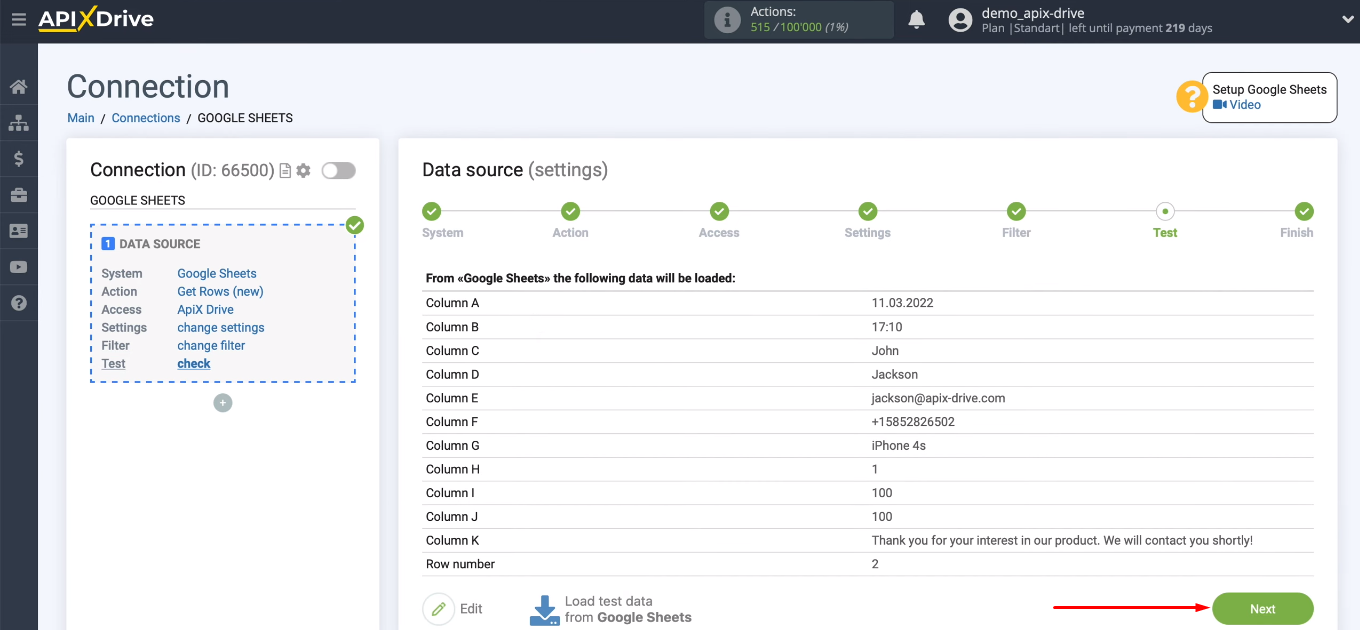Viewport: 1360px width, 630px height.
Task: Click the copy document icon beside ID
Action: click(x=285, y=171)
